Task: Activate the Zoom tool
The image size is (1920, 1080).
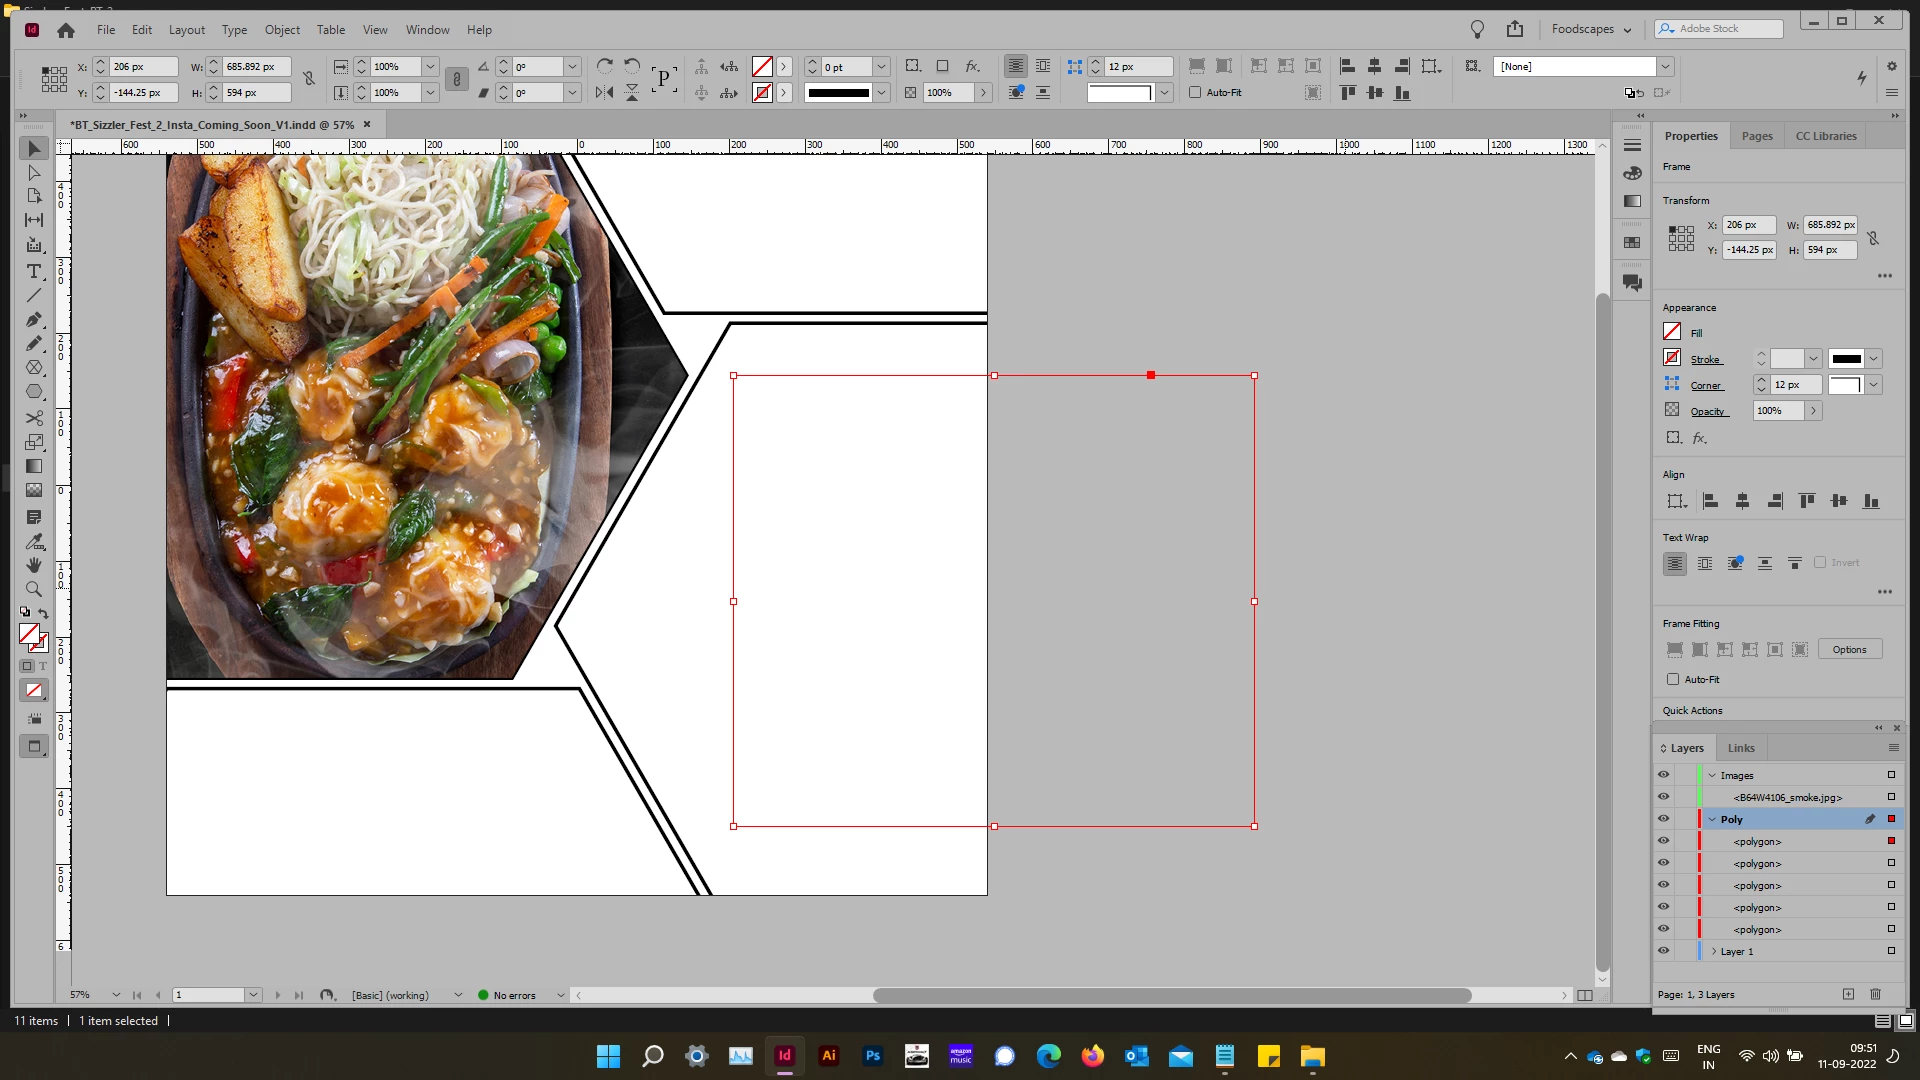Action: click(x=34, y=590)
